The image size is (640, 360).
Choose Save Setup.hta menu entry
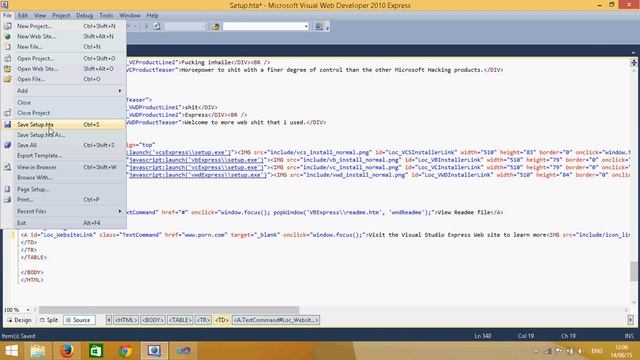pyautogui.click(x=64, y=124)
